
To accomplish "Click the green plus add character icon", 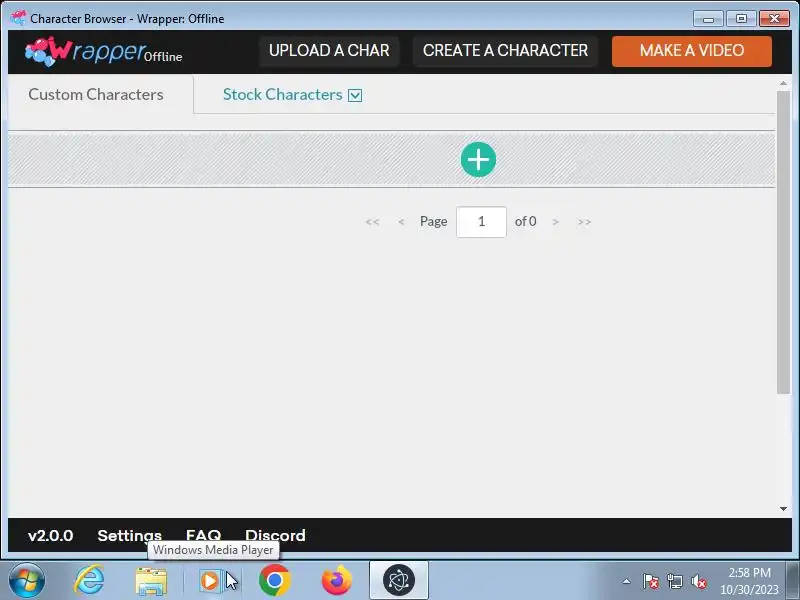I will pyautogui.click(x=478, y=160).
